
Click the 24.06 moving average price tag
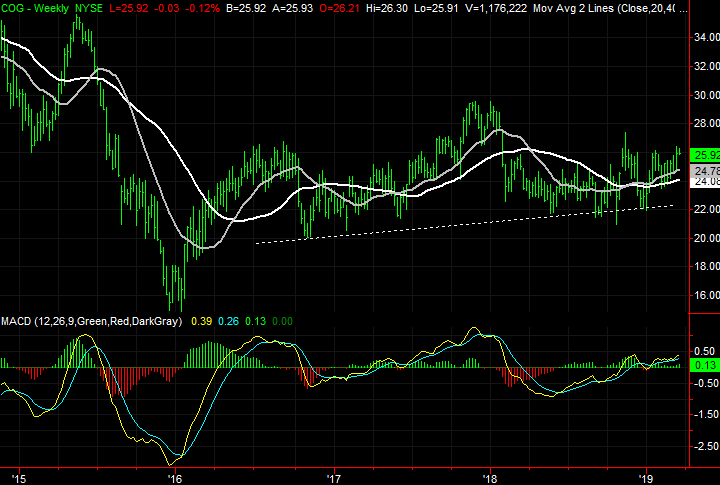(703, 182)
